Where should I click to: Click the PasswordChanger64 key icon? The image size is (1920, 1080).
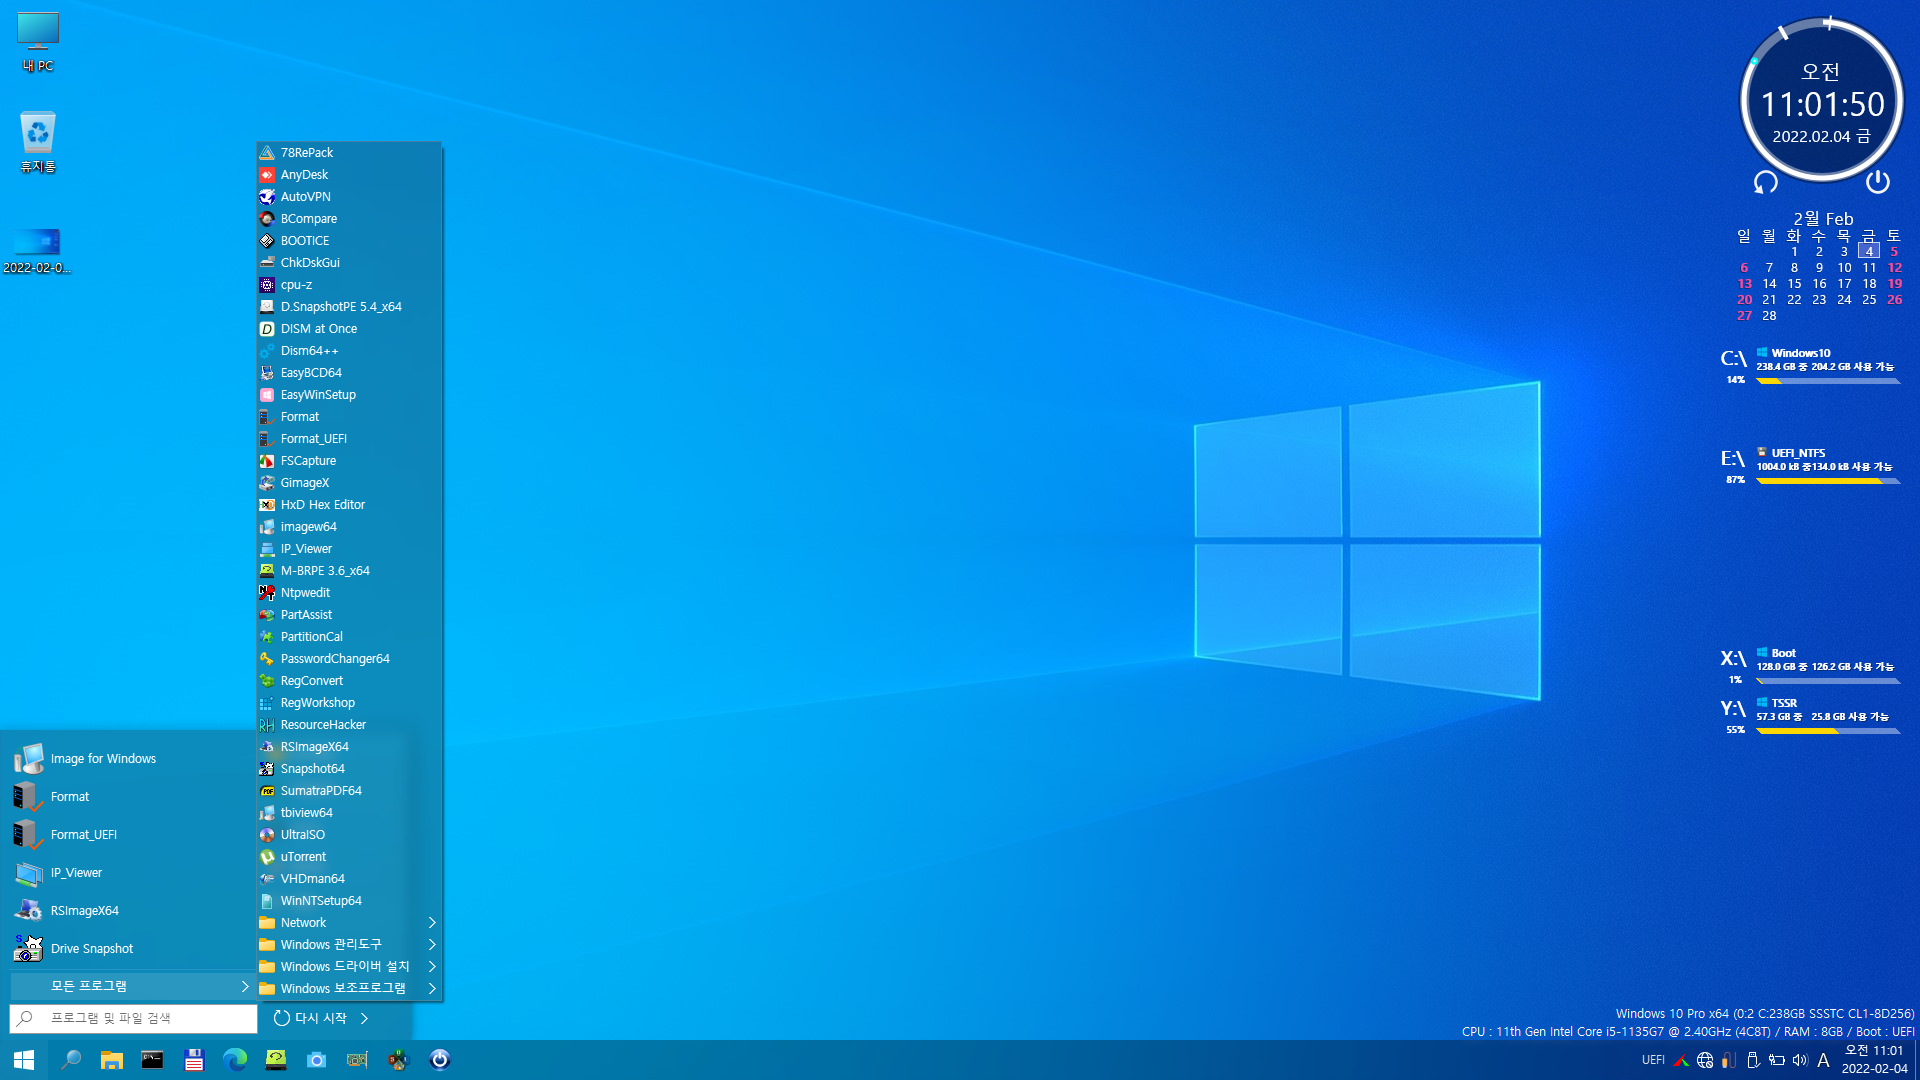coord(267,659)
